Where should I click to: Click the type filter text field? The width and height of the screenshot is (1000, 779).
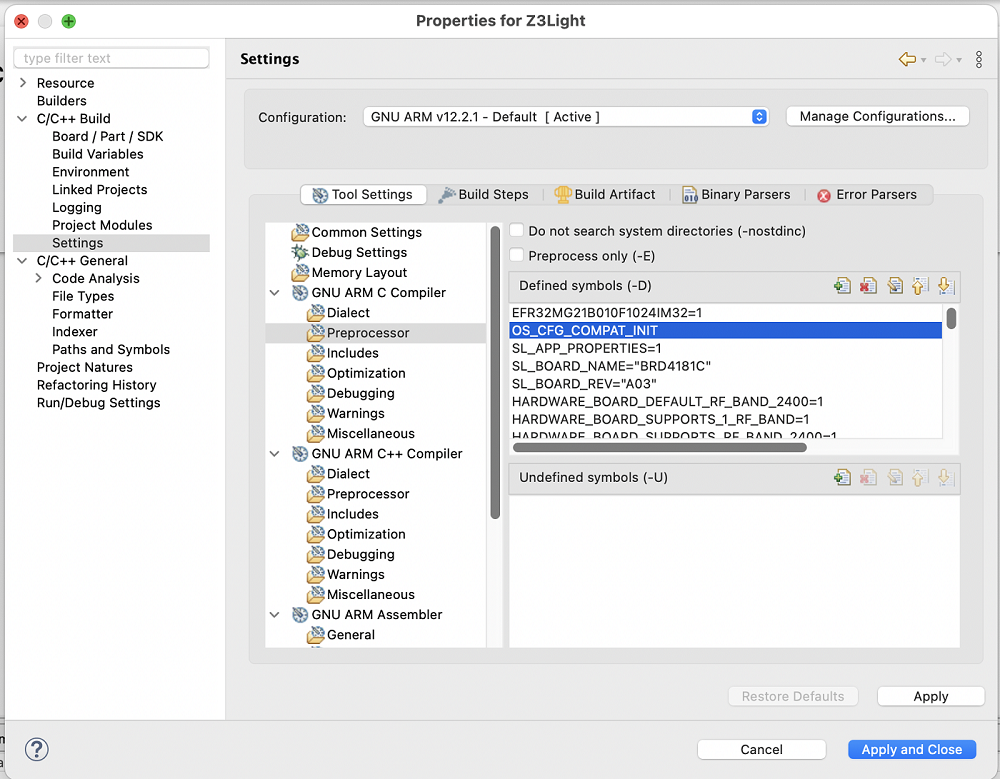(x=112, y=58)
